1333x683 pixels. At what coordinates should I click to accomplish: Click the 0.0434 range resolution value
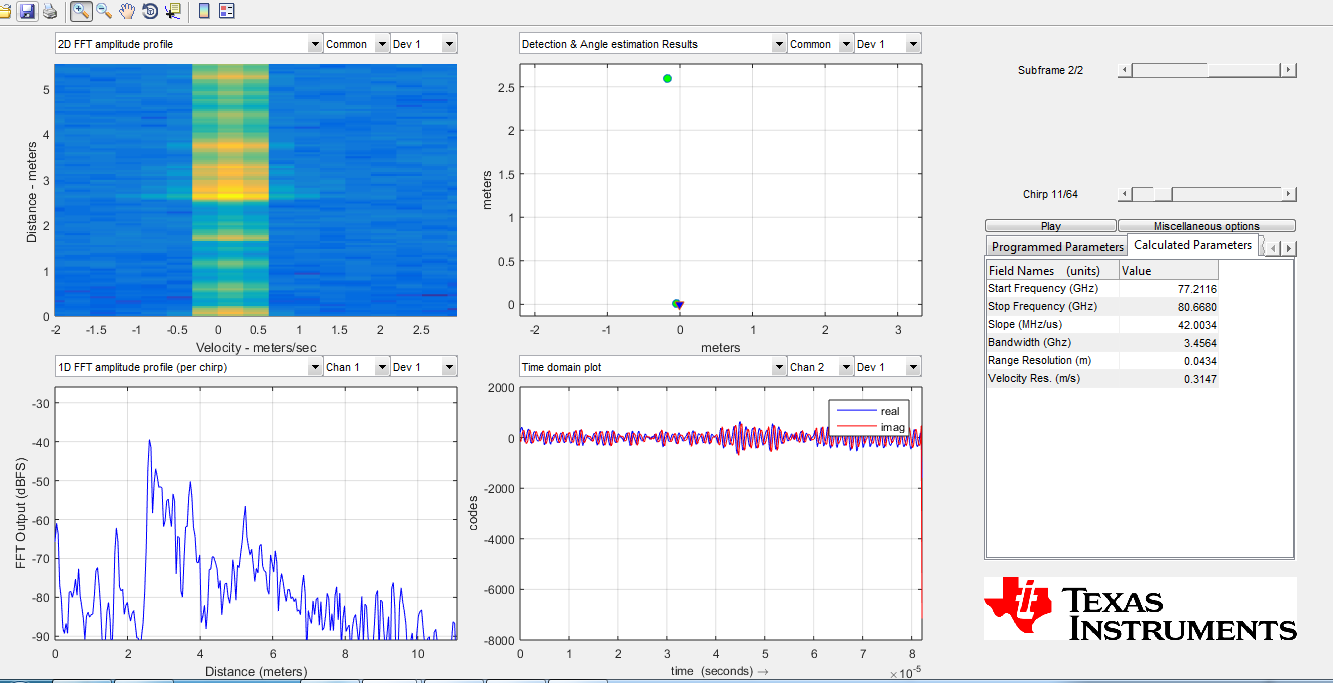pos(1200,361)
